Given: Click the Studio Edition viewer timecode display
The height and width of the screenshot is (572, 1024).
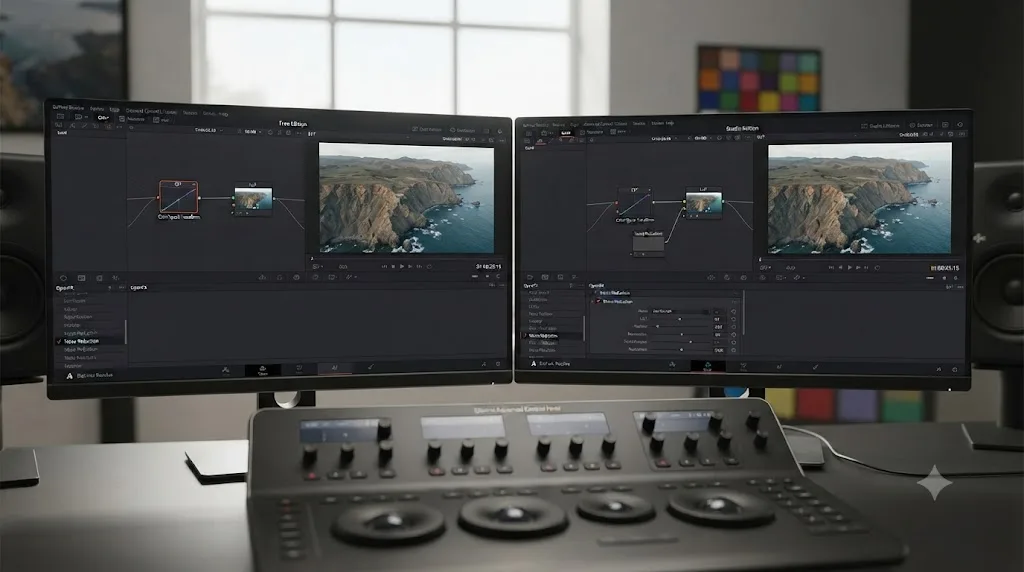Looking at the screenshot, I should 945,268.
